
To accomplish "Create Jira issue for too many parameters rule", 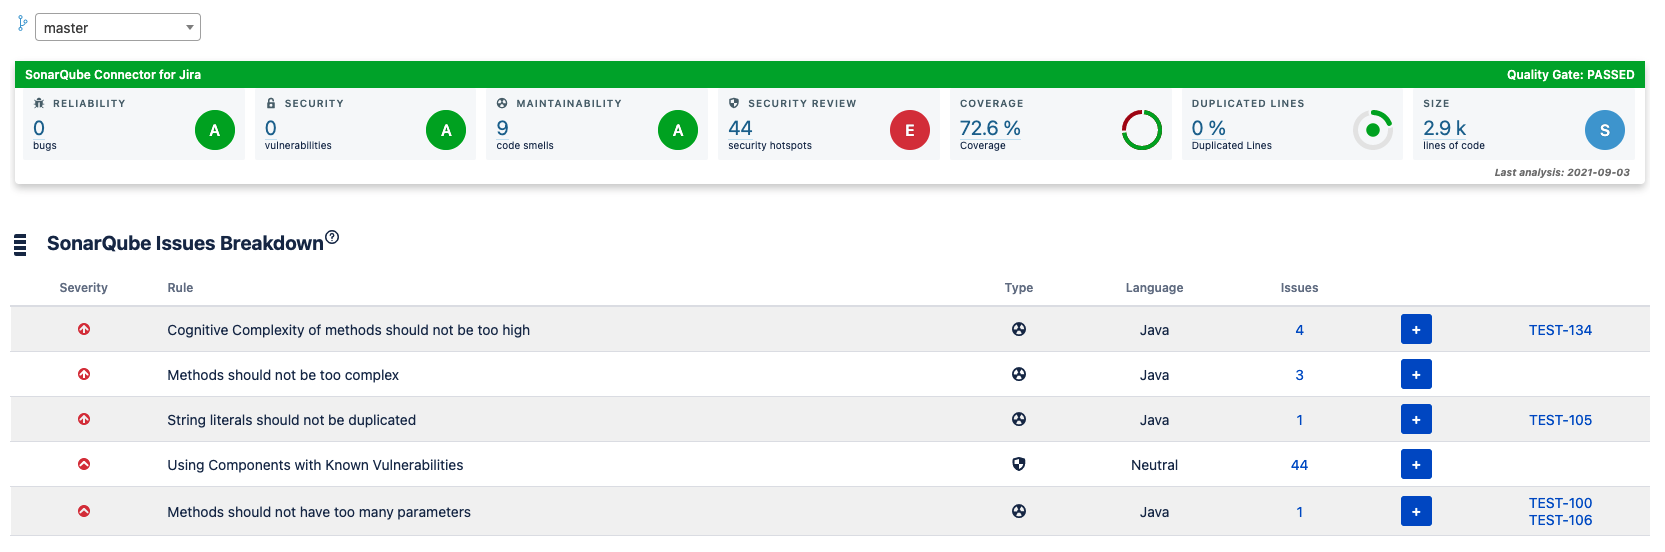I will pos(1416,511).
